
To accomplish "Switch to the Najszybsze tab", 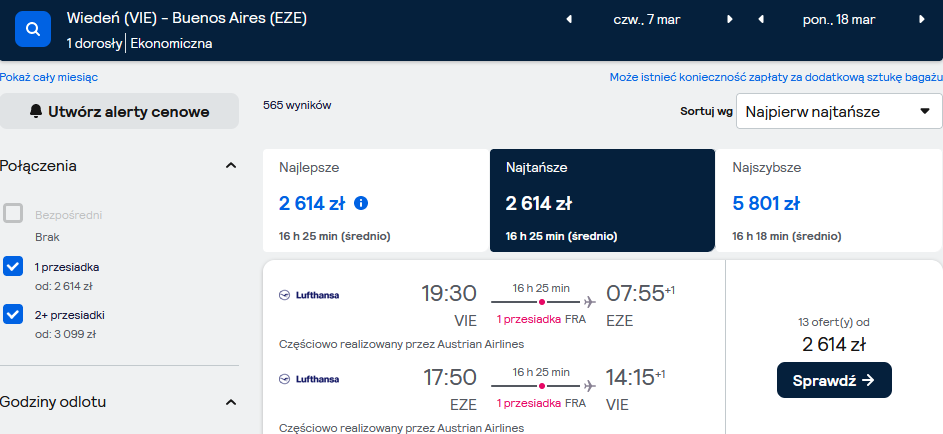I will point(828,200).
